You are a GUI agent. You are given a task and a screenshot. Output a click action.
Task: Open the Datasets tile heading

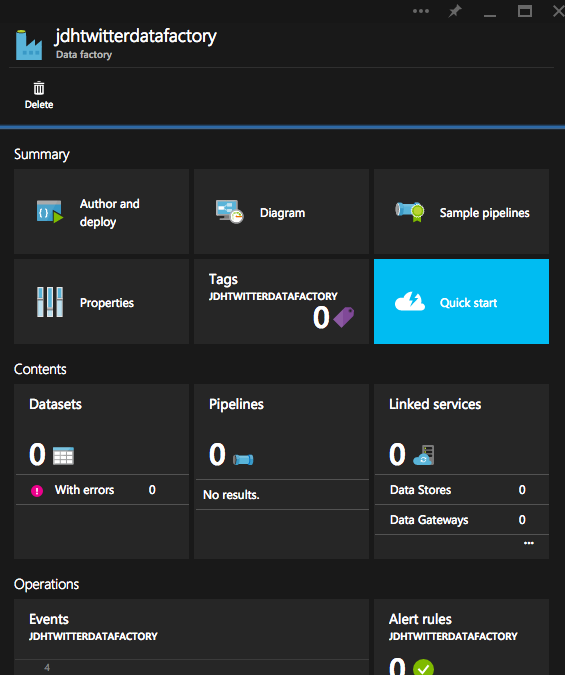point(56,404)
